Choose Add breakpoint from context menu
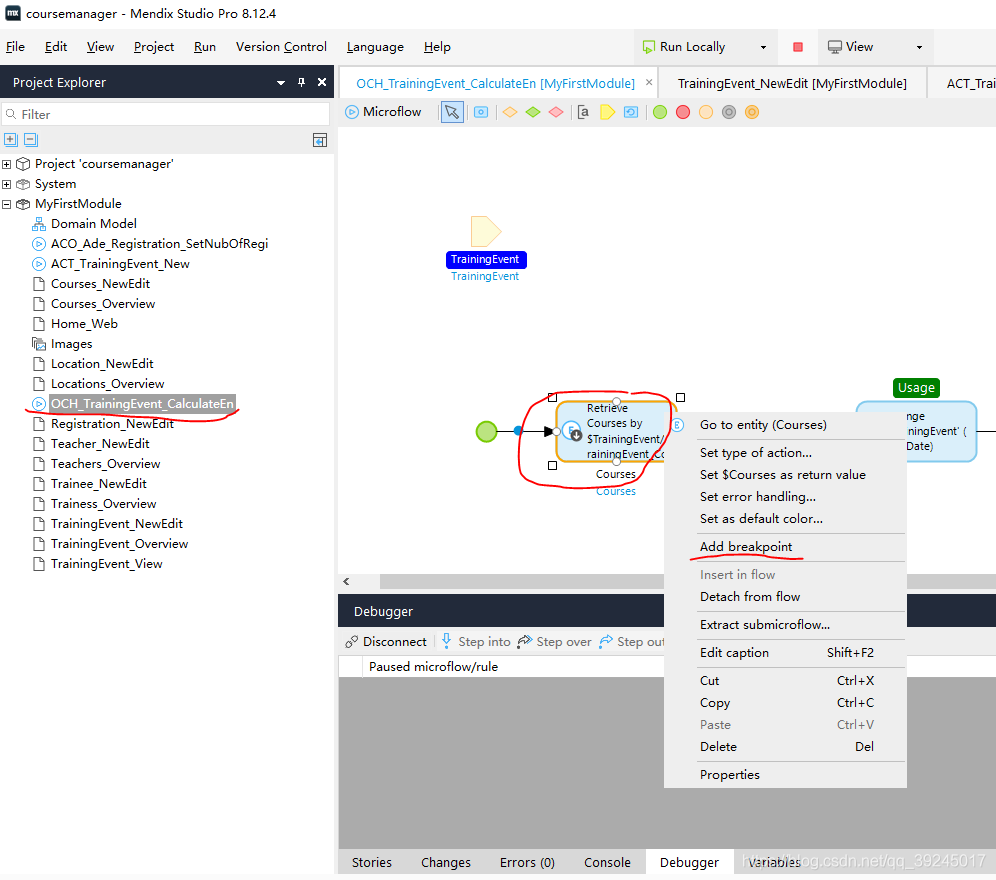Viewport: 996px width, 880px height. 746,546
